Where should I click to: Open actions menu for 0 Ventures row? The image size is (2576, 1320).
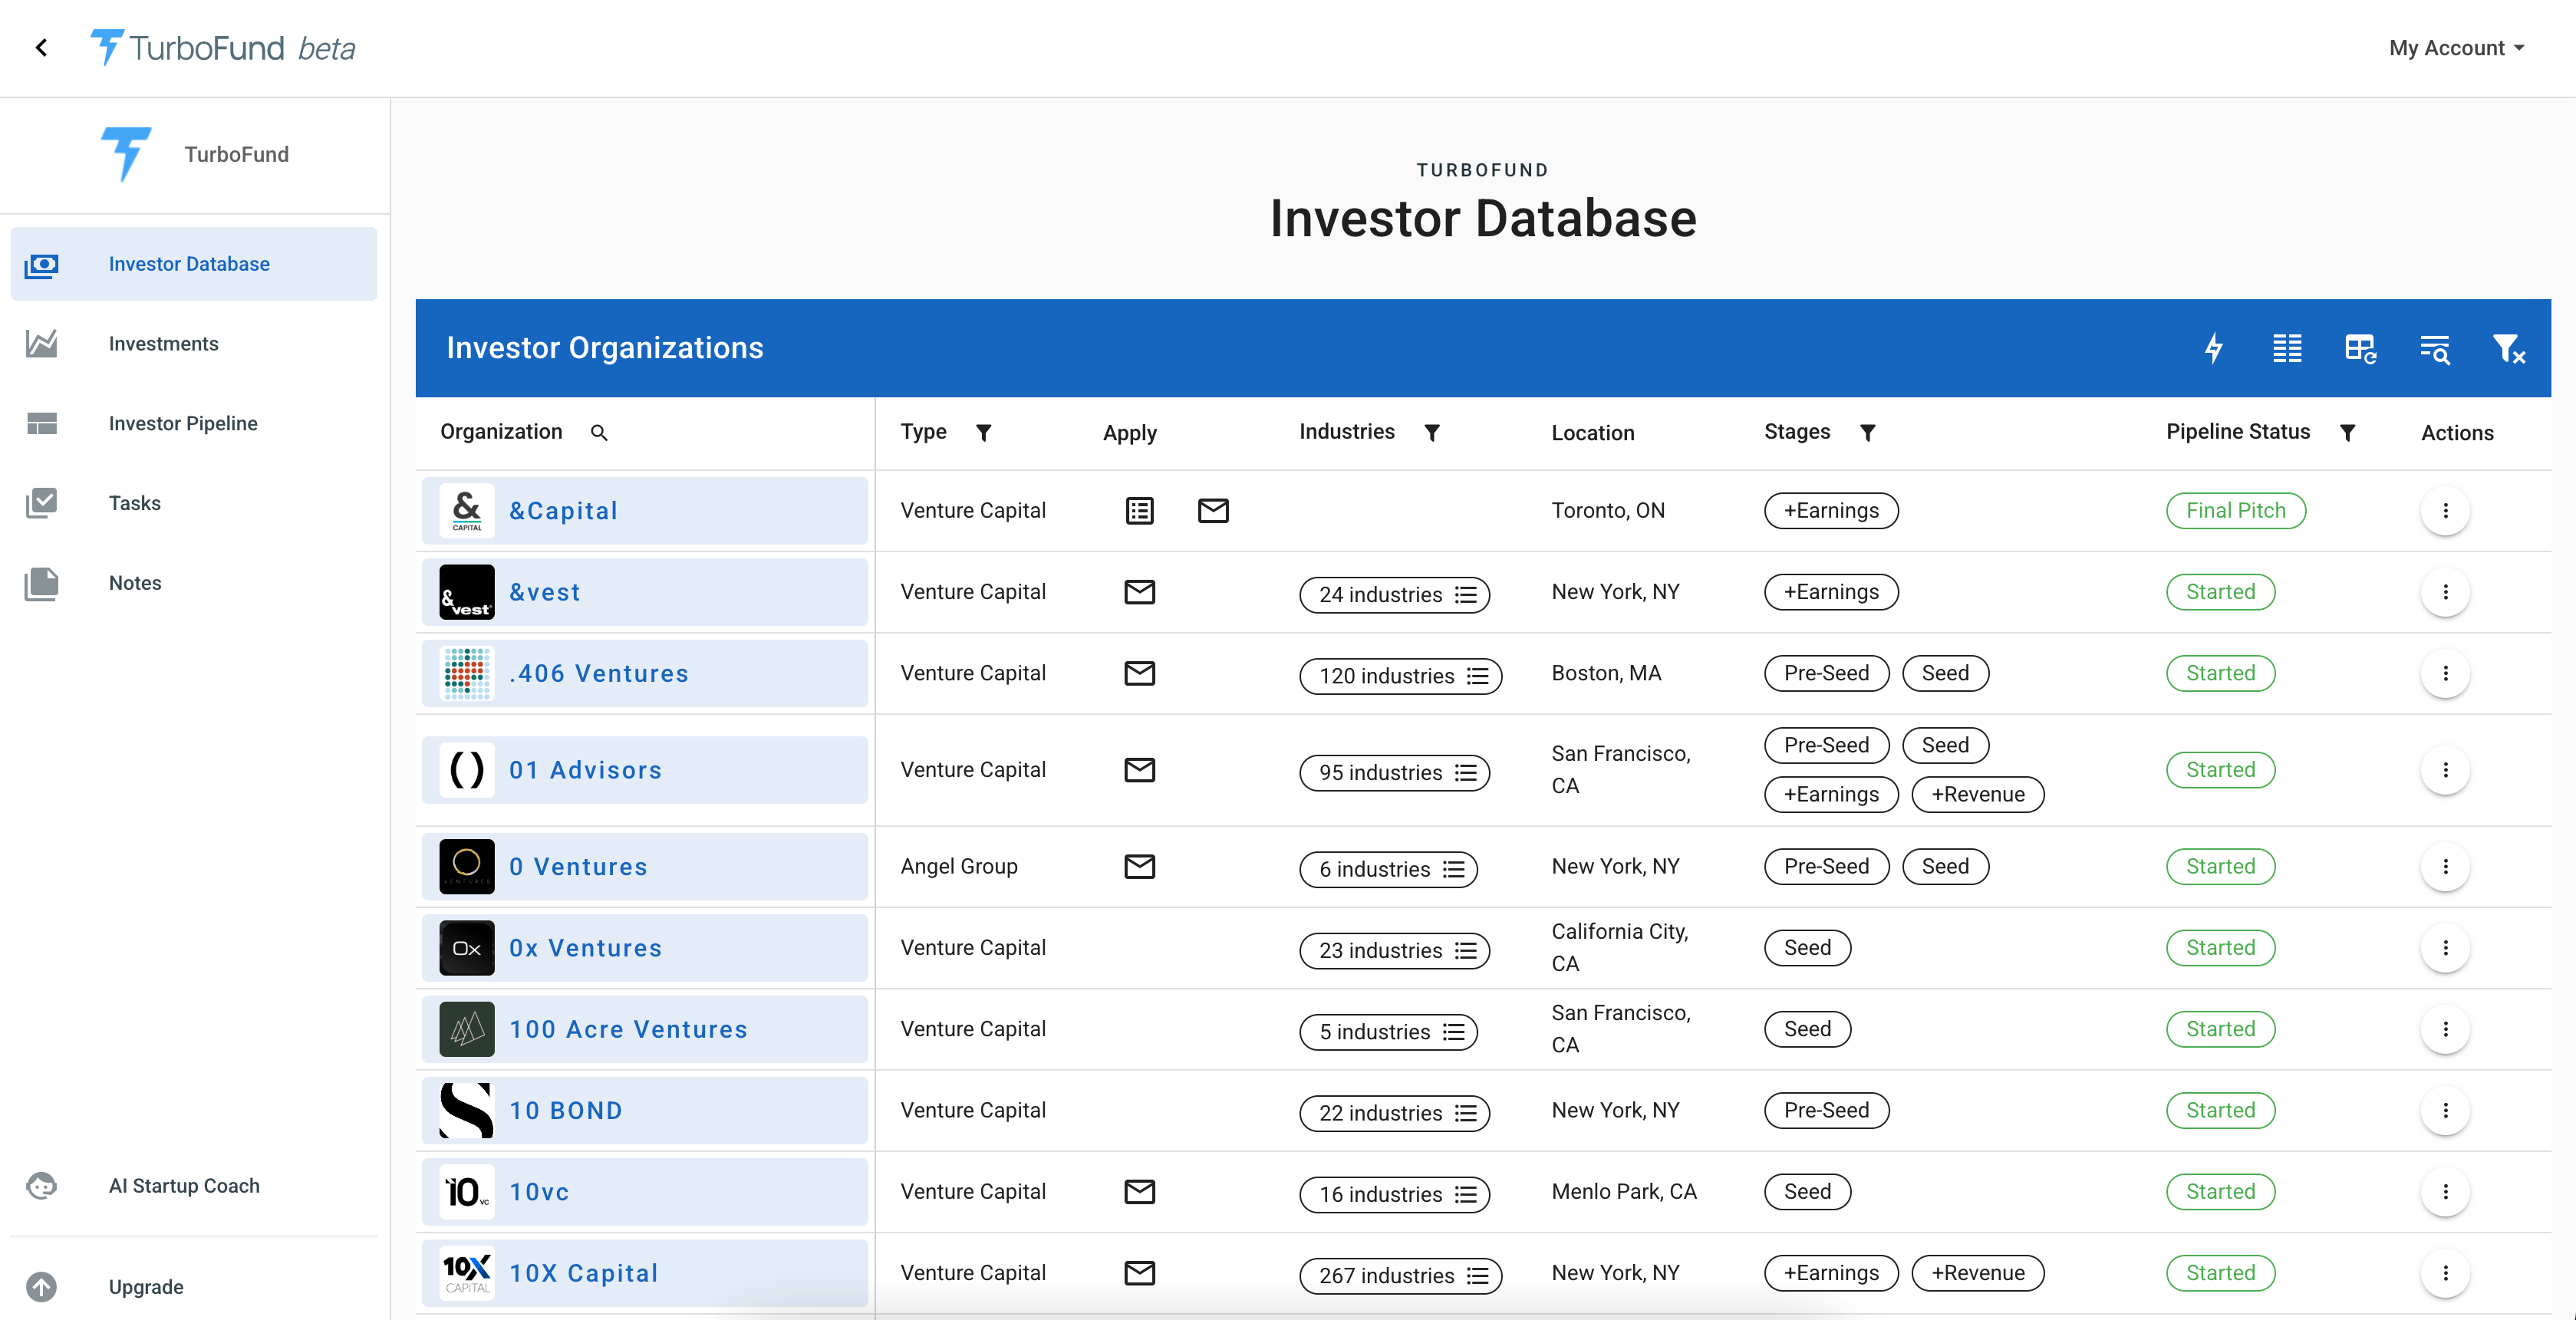(x=2446, y=866)
